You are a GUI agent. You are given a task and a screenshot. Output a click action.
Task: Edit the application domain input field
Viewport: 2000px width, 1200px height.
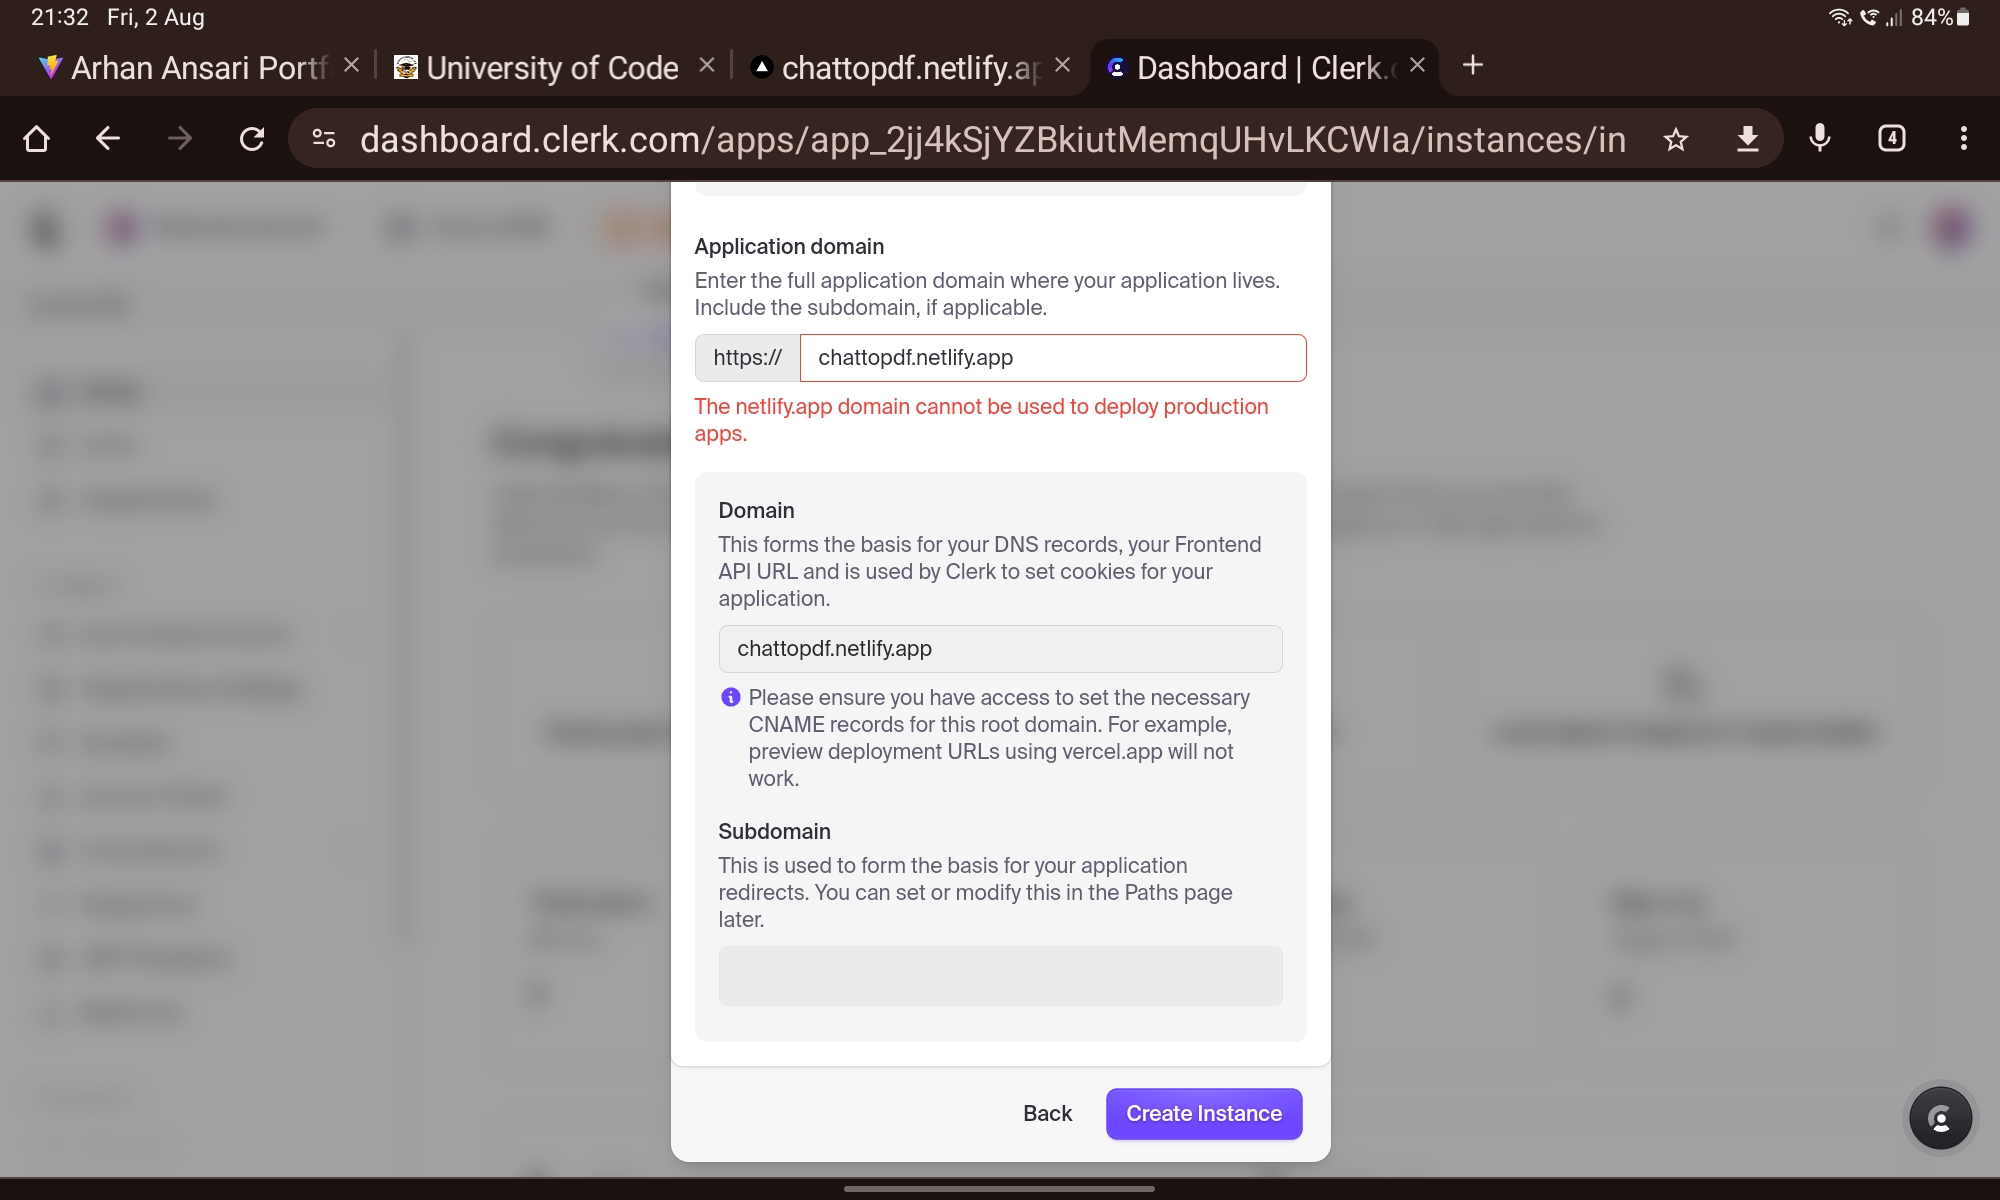coord(1052,357)
